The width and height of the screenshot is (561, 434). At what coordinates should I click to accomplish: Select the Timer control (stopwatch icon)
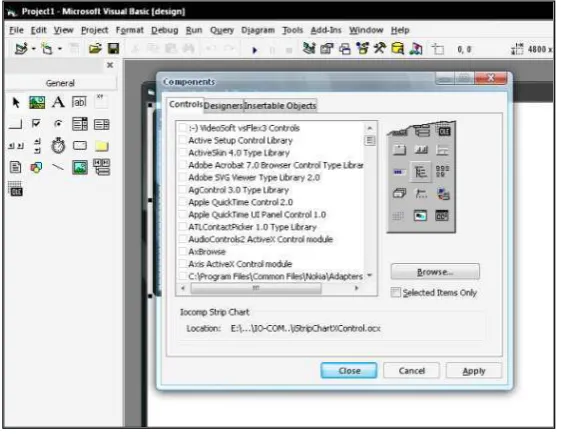(x=58, y=146)
